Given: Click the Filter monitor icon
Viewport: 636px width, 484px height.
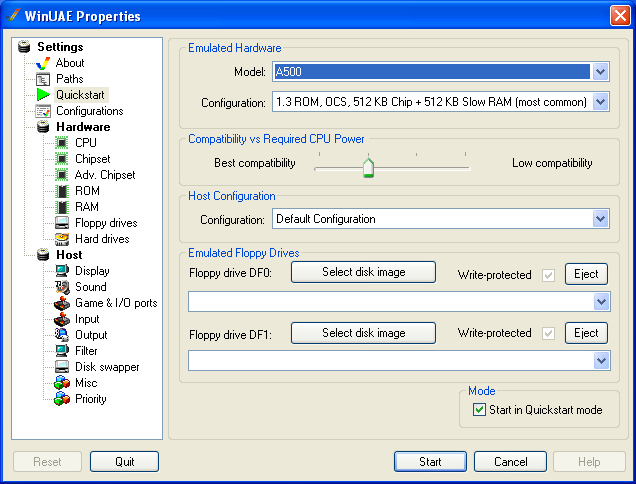Looking at the screenshot, I should click(x=62, y=351).
